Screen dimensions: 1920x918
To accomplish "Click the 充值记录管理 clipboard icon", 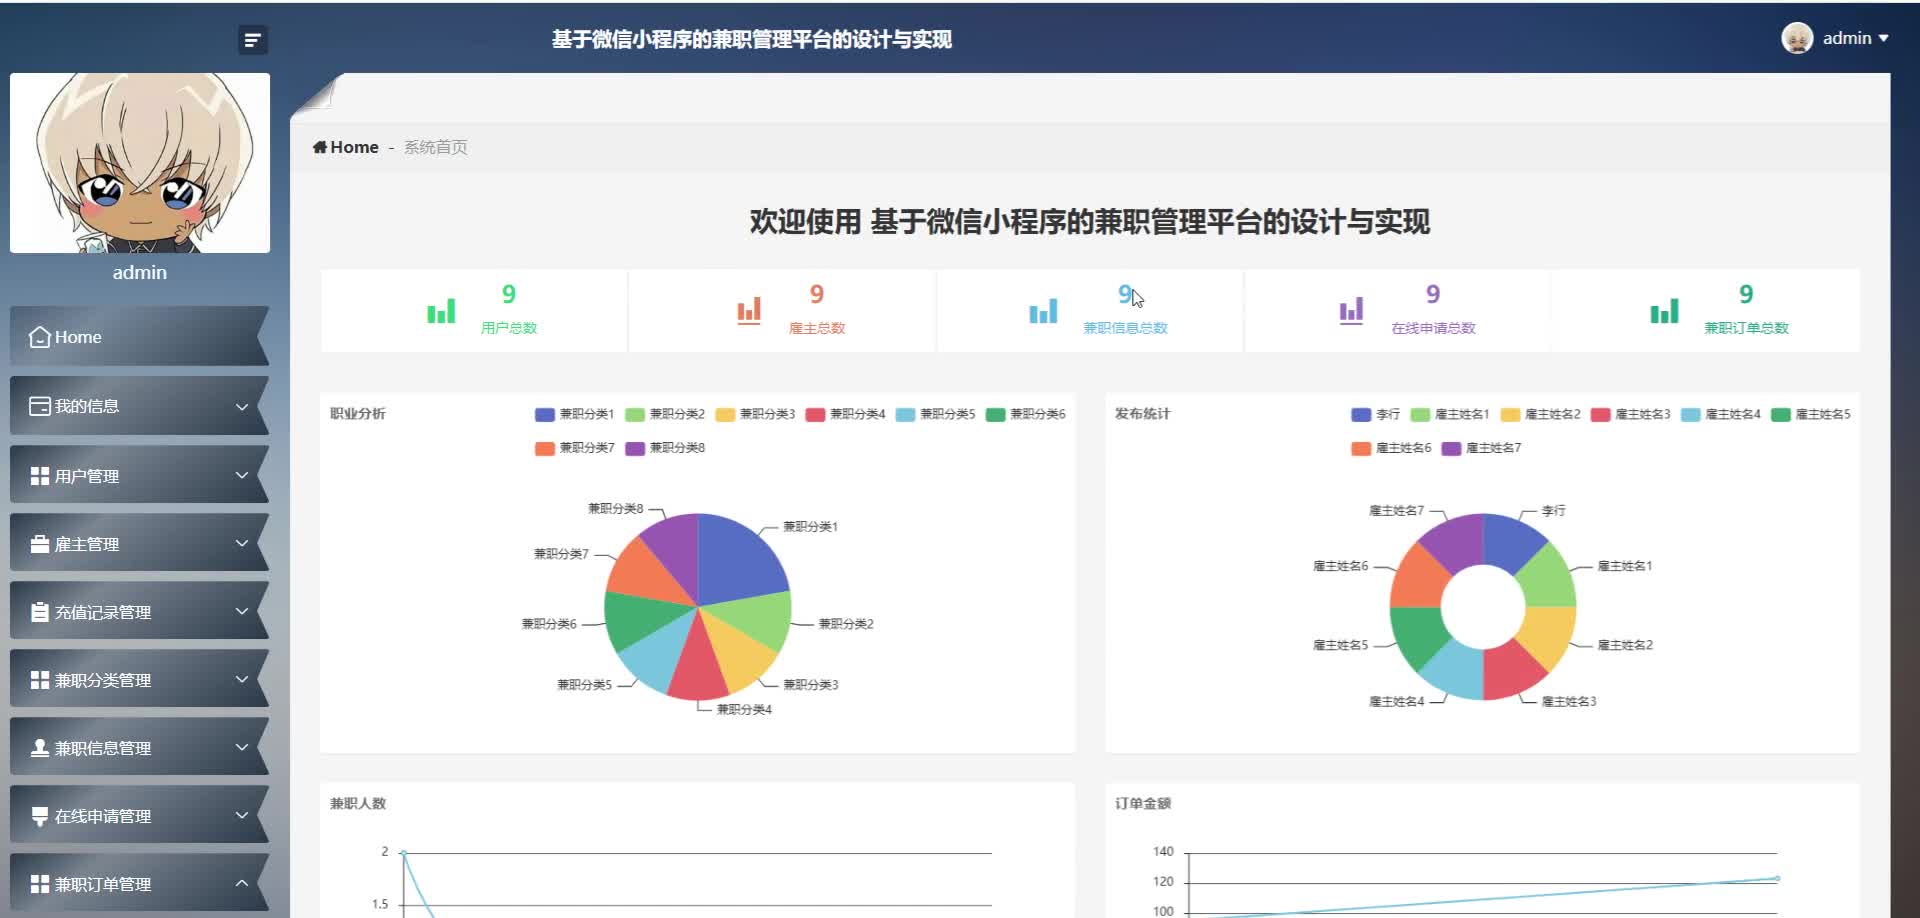I will coord(40,612).
